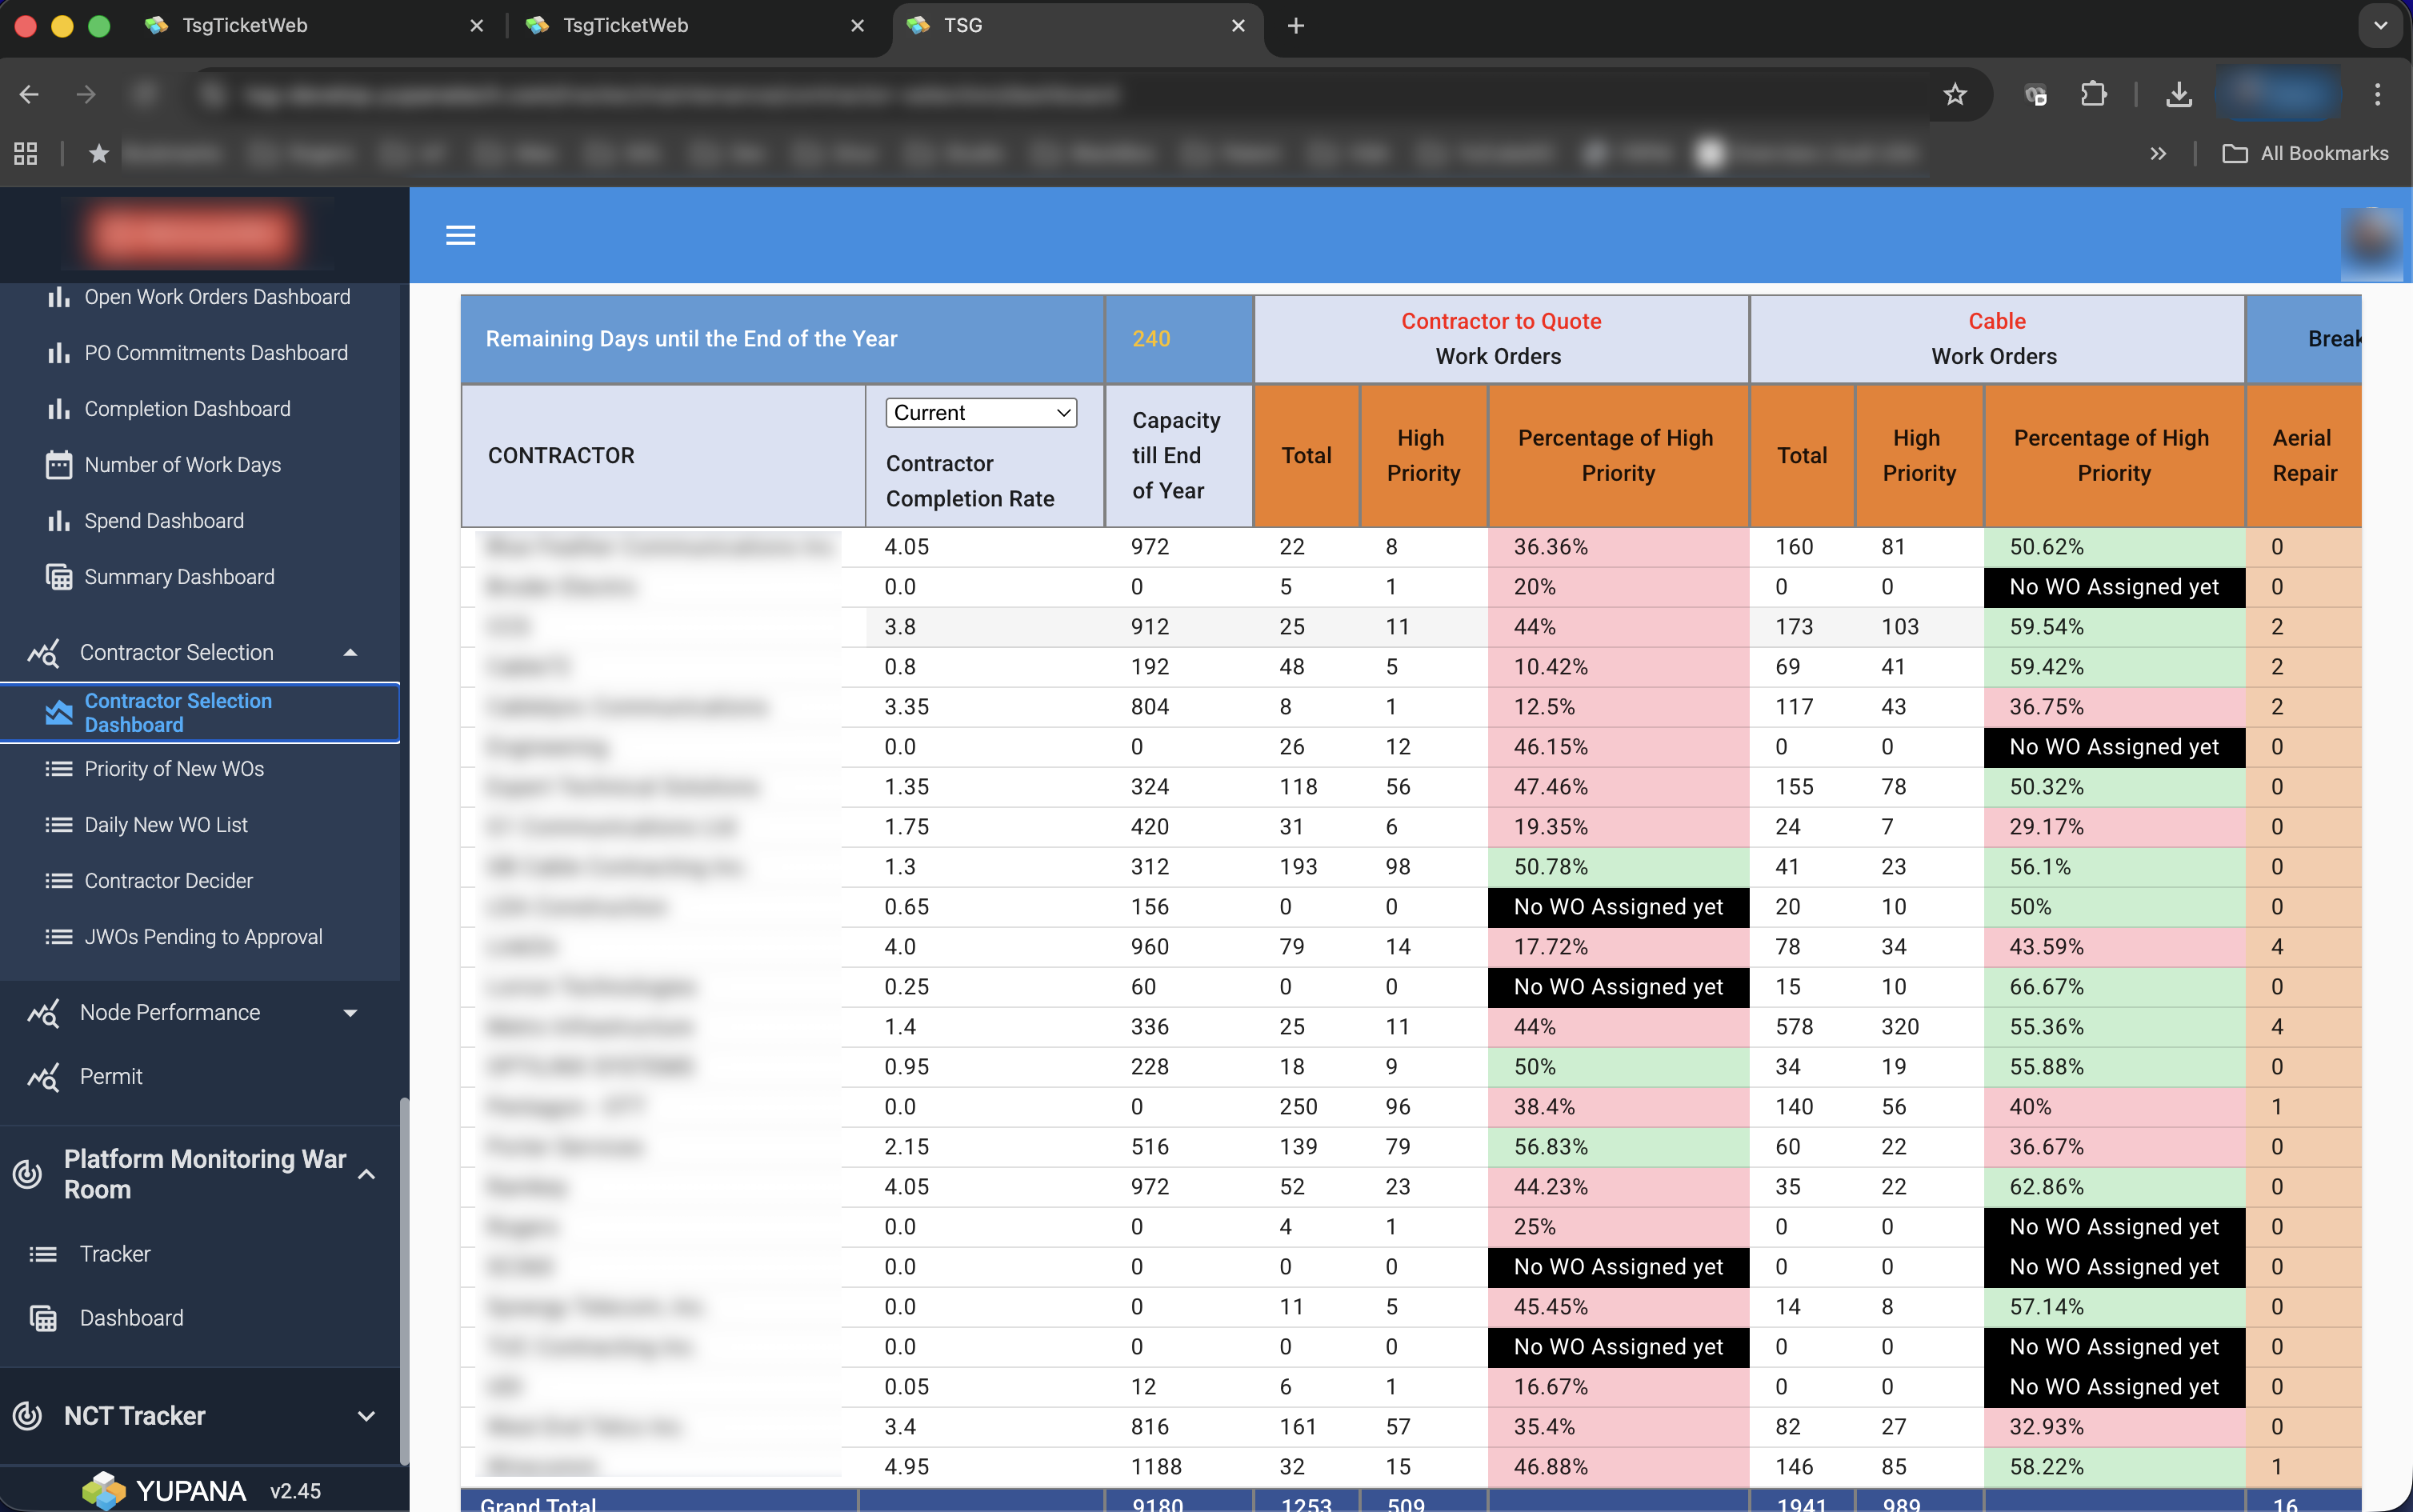Switch to the first TsgTicketWeb tab
Screen dimensions: 2413x1512
coord(245,26)
